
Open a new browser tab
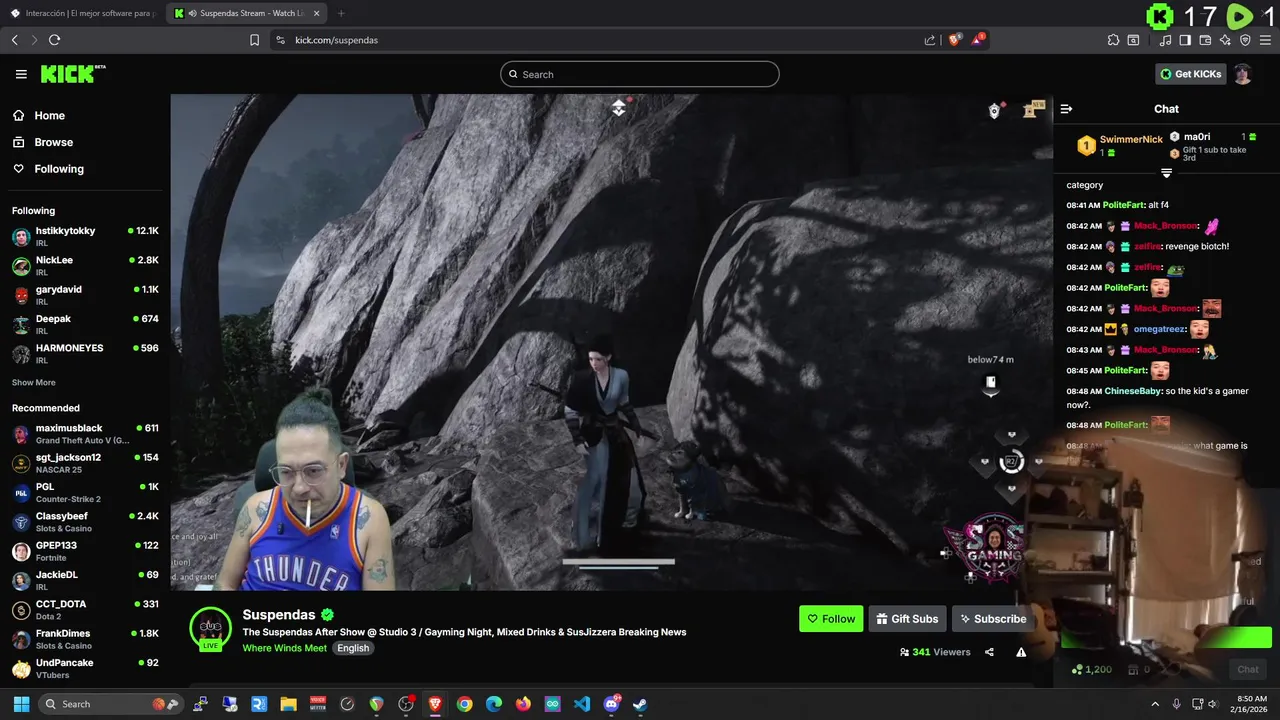point(341,13)
